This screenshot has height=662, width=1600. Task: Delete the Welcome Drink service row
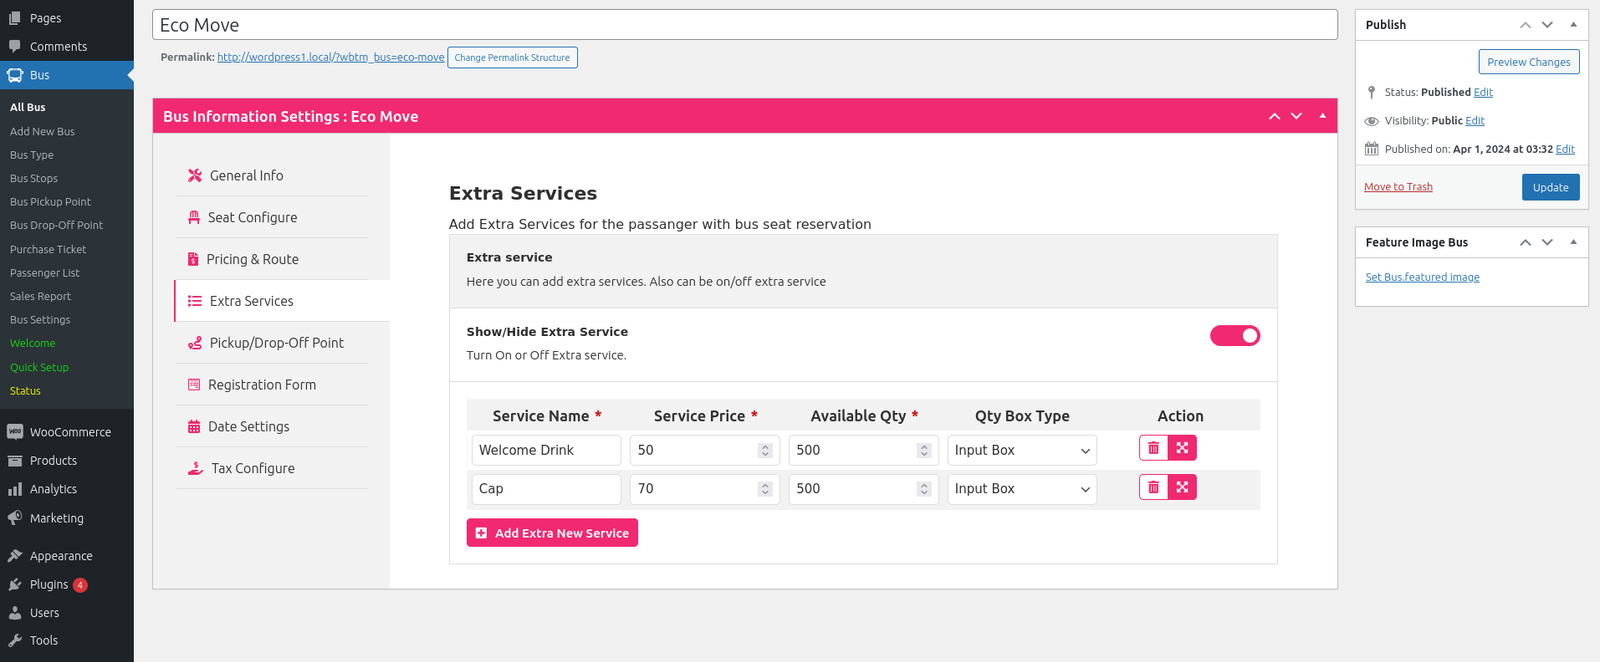pyautogui.click(x=1153, y=448)
